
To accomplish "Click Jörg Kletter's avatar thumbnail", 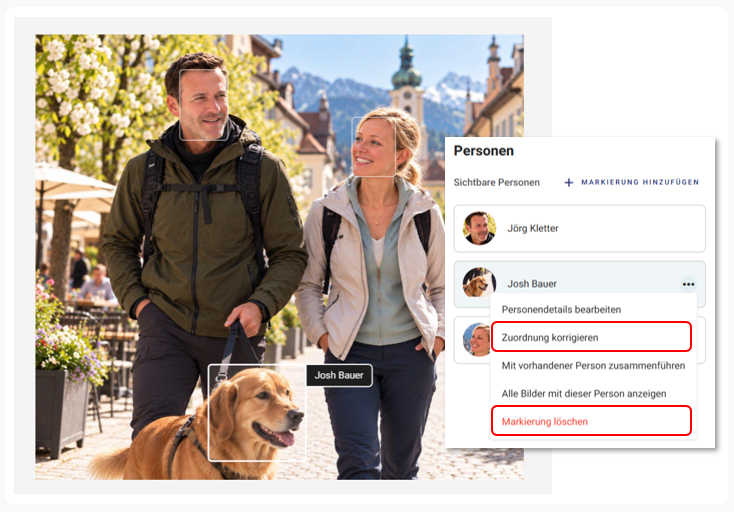I will 479,228.
